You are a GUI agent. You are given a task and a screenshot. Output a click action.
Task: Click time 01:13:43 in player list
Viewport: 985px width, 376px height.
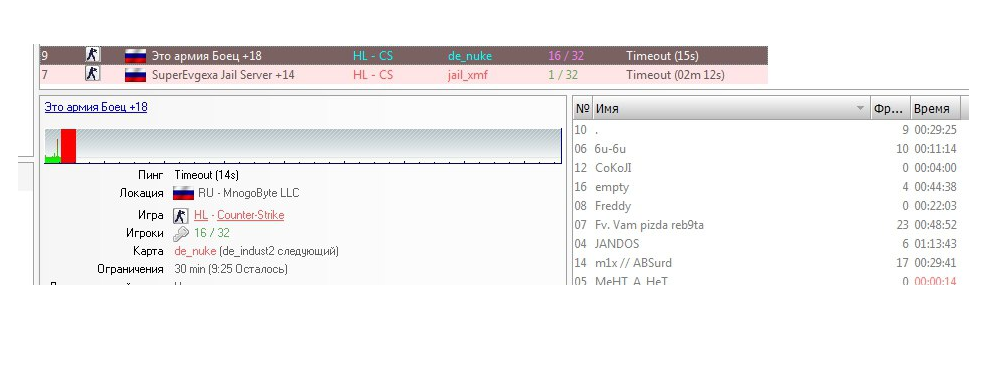point(935,244)
